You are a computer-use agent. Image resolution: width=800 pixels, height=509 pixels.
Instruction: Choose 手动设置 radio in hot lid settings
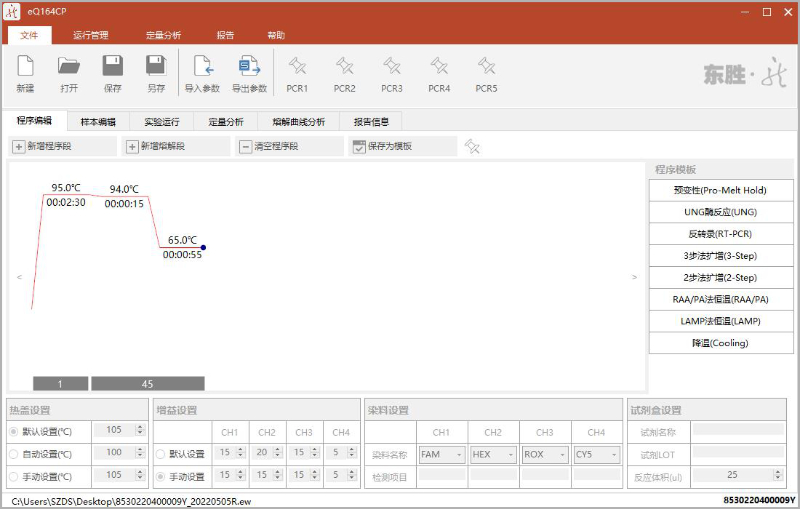pyautogui.click(x=14, y=476)
